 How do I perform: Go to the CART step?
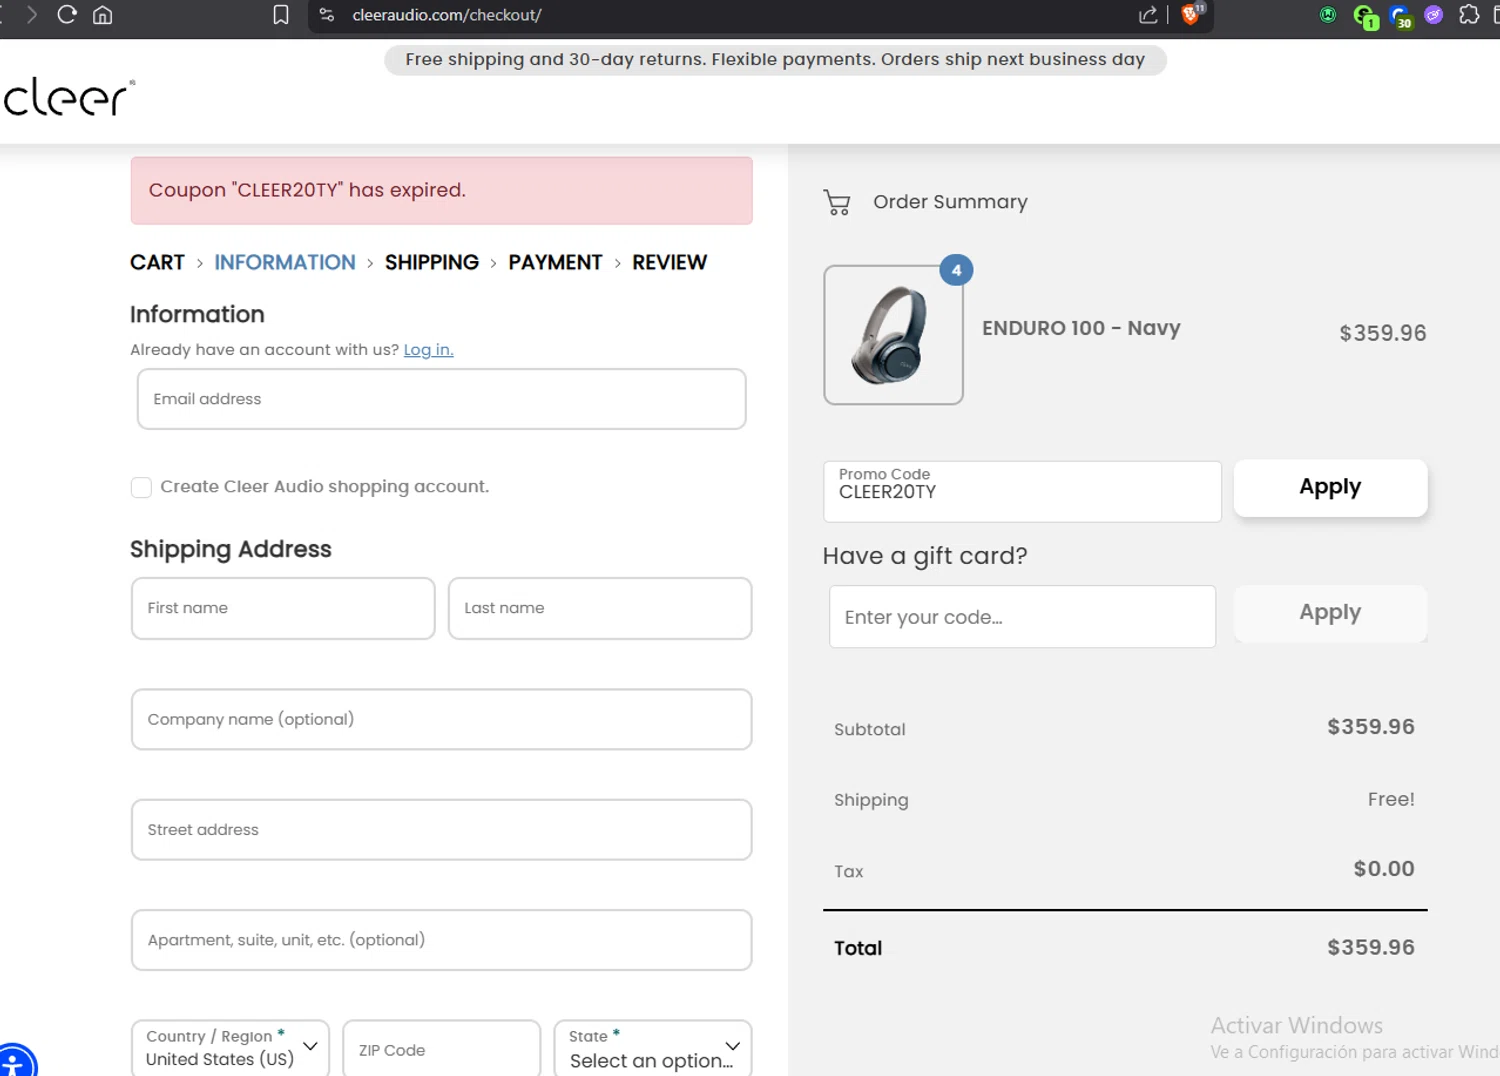[157, 262]
